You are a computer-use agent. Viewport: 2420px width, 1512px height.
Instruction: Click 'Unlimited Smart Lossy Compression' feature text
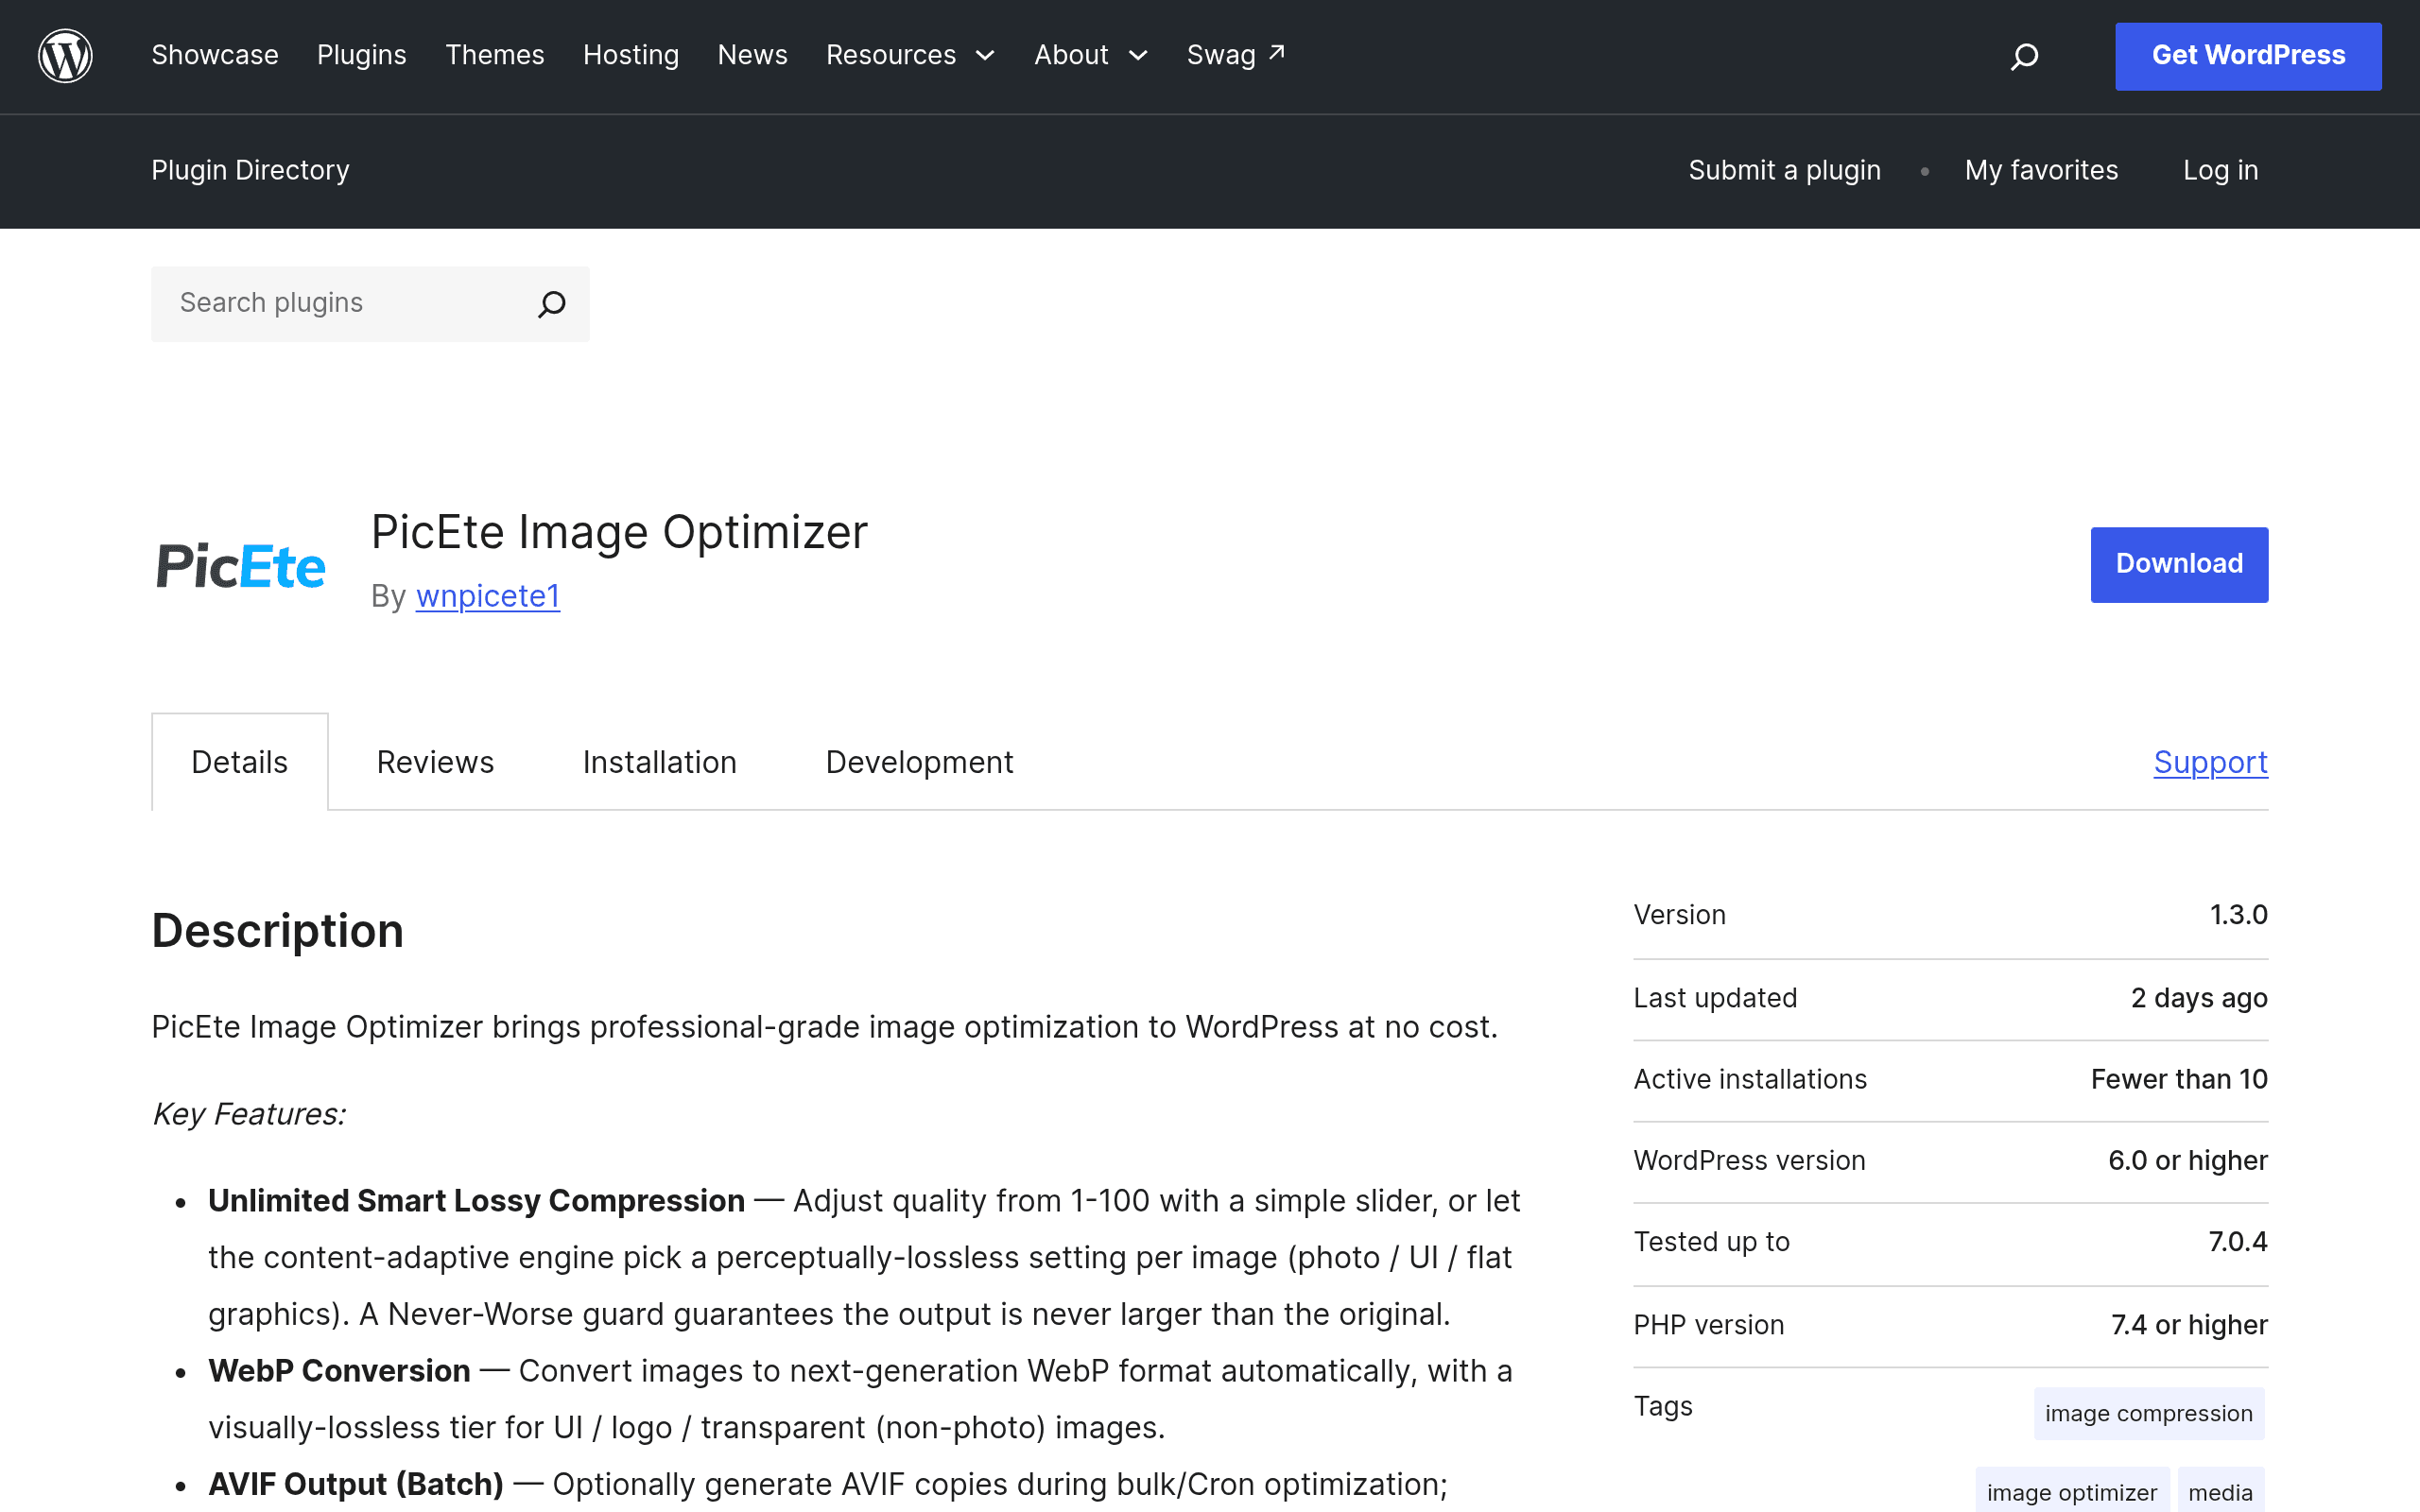click(x=477, y=1201)
